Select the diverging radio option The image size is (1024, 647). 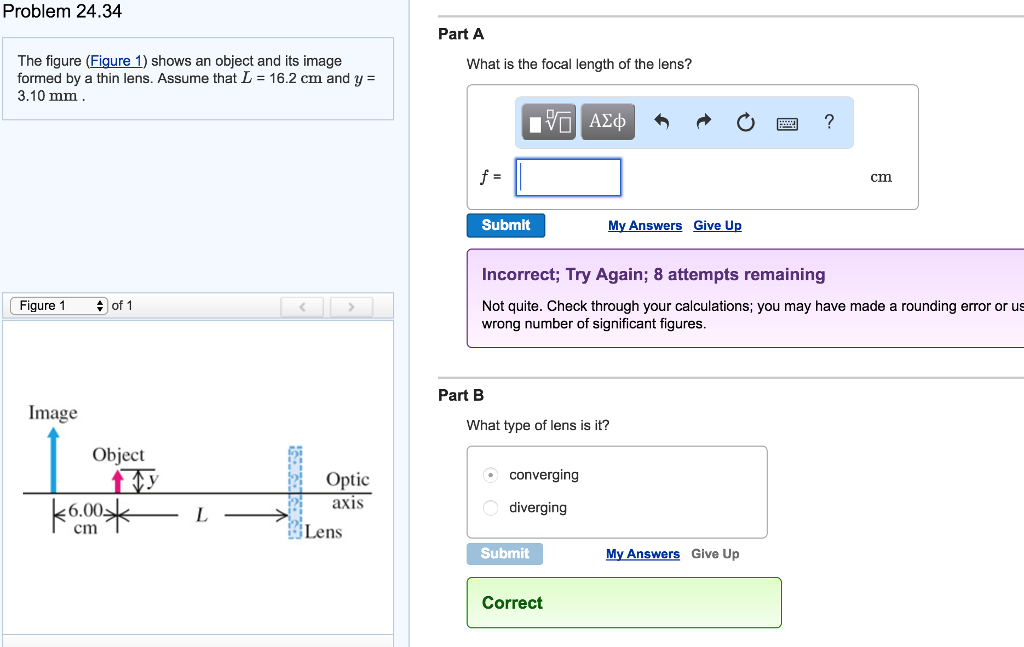pyautogui.click(x=490, y=507)
